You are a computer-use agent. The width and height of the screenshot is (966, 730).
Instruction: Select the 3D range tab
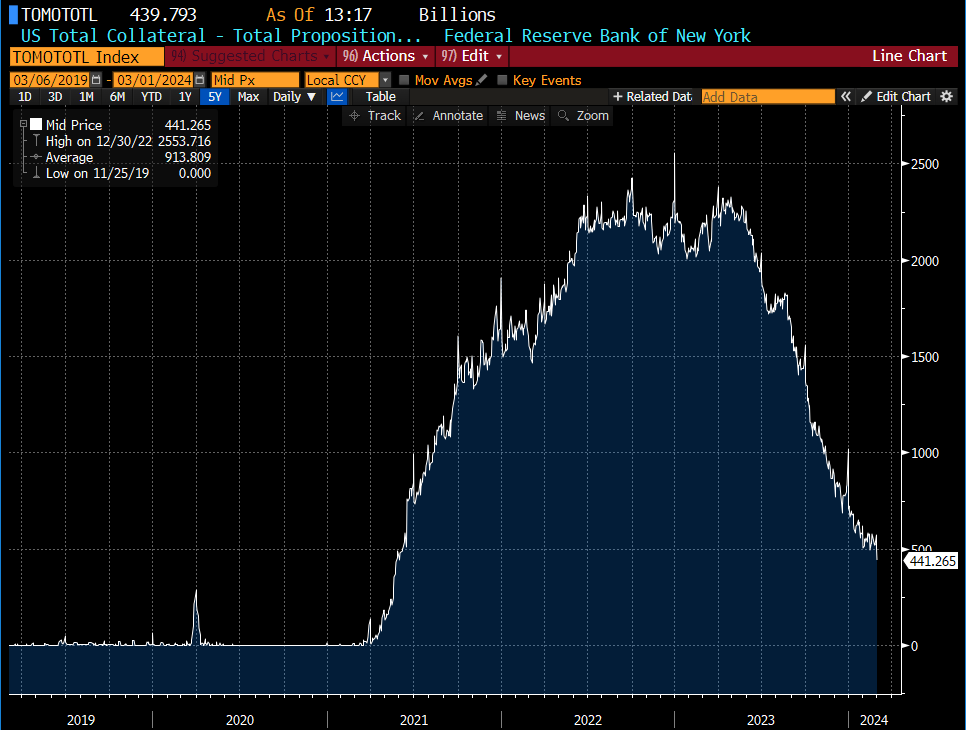click(55, 97)
